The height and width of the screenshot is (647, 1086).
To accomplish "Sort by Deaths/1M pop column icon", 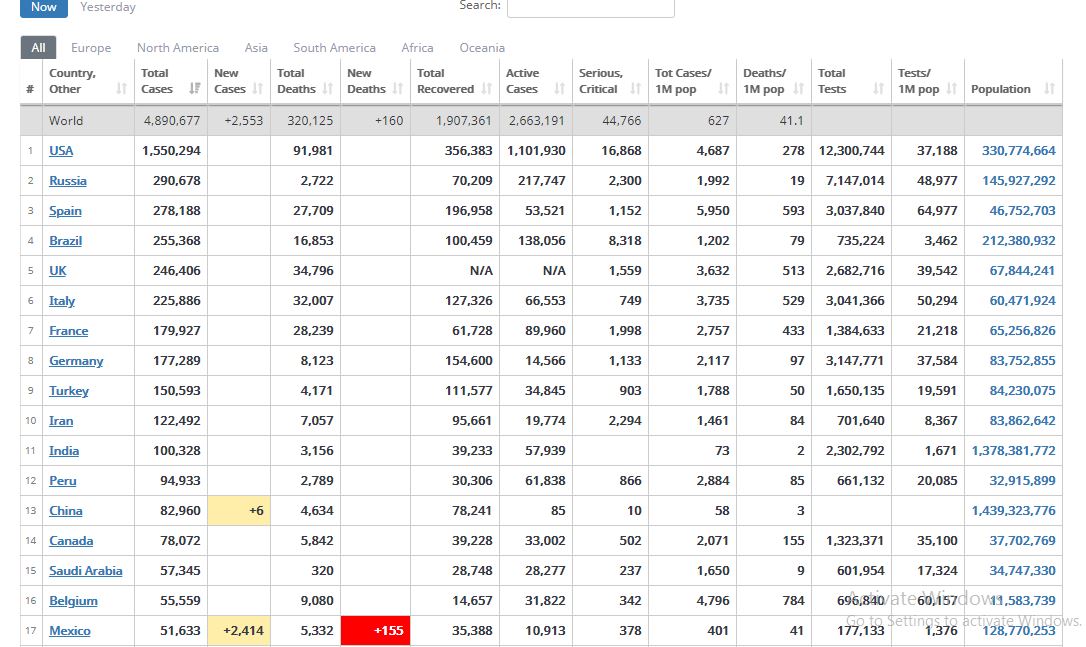I will coord(799,89).
